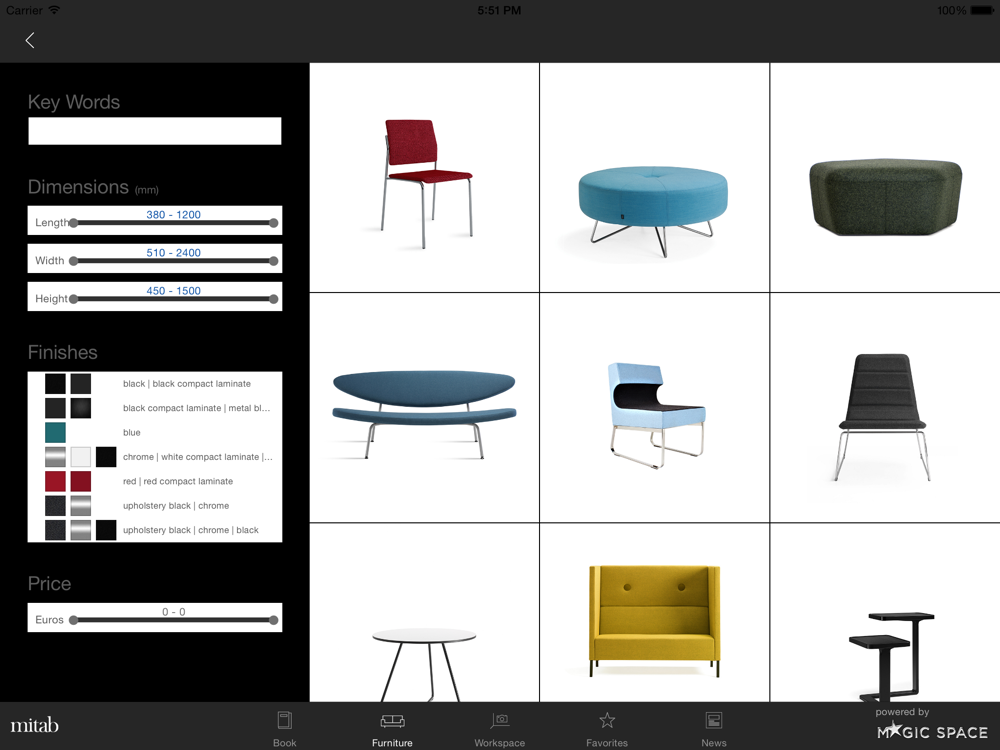The height and width of the screenshot is (750, 1000).
Task: Choose 'chrome | white compact laminate' finish
Action: pos(198,457)
